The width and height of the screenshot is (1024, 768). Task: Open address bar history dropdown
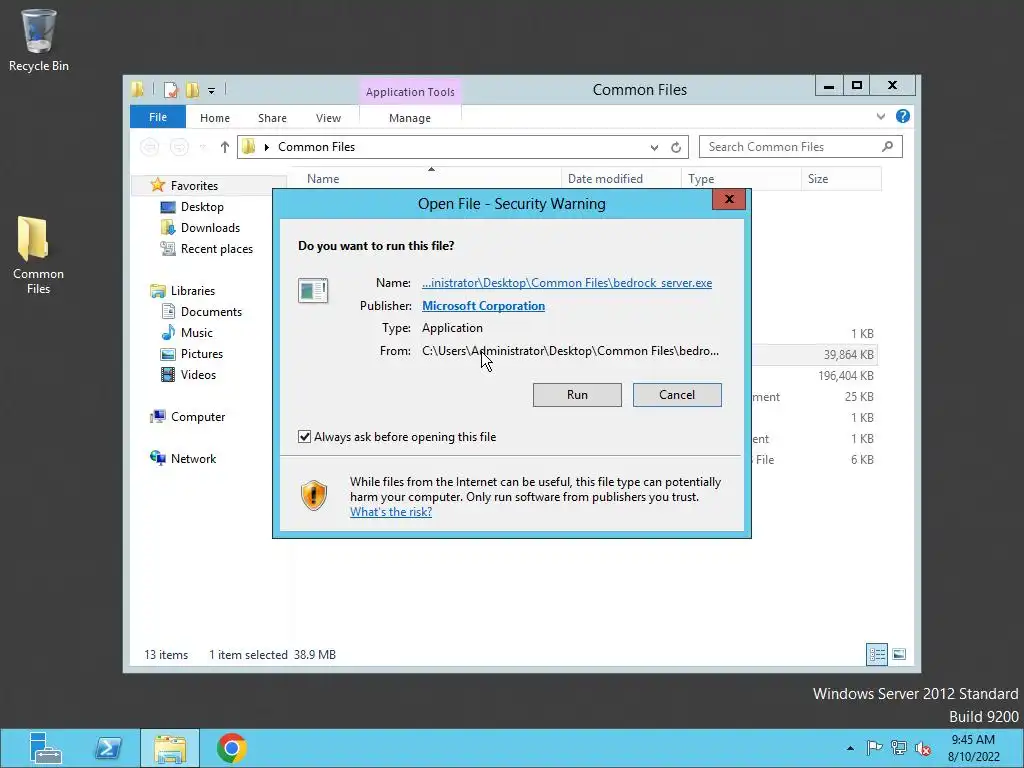(x=654, y=148)
